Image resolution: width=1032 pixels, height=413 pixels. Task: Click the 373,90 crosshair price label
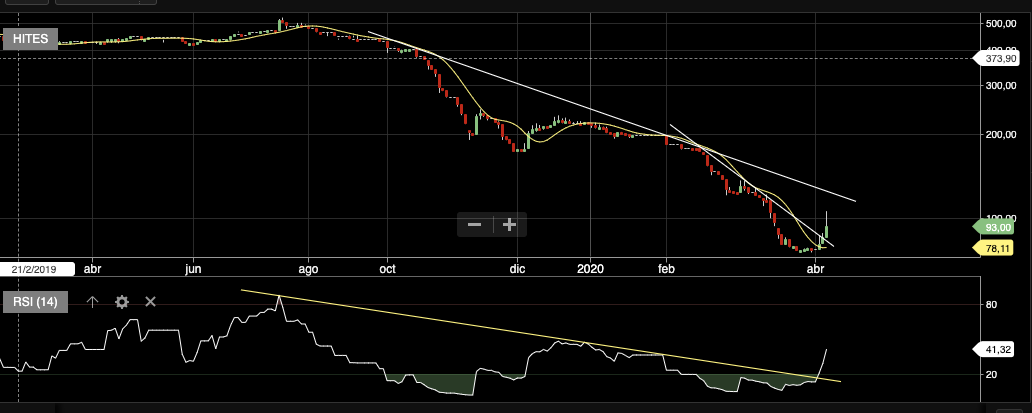[1001, 59]
